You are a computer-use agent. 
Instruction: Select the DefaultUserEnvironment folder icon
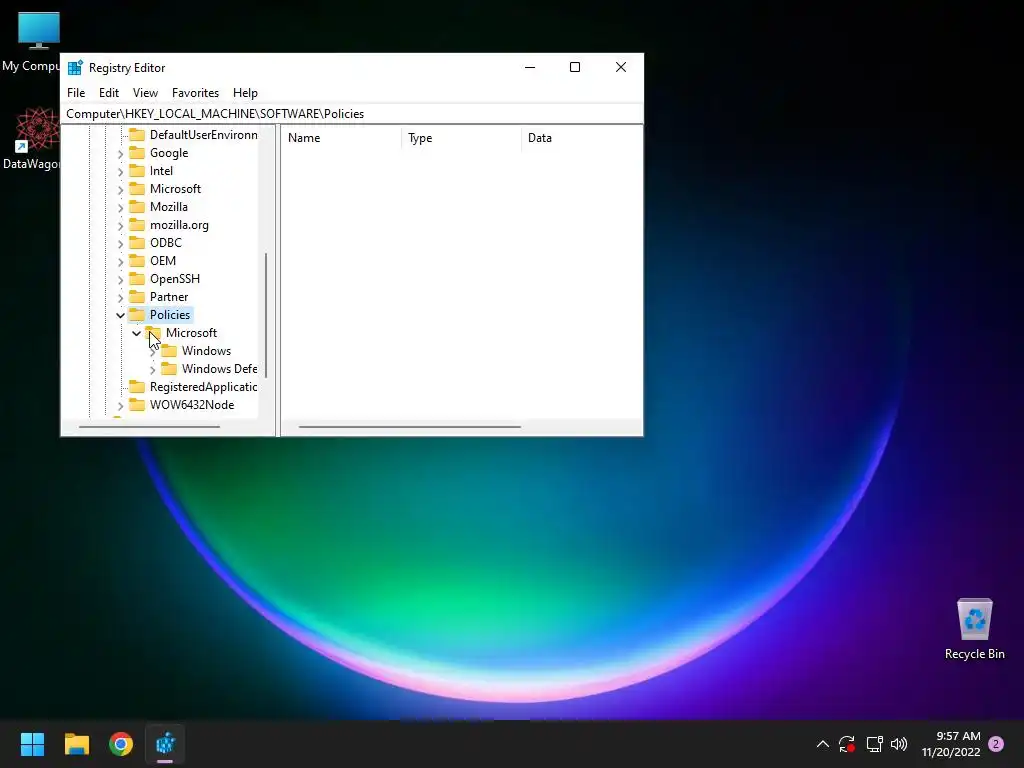pos(136,135)
